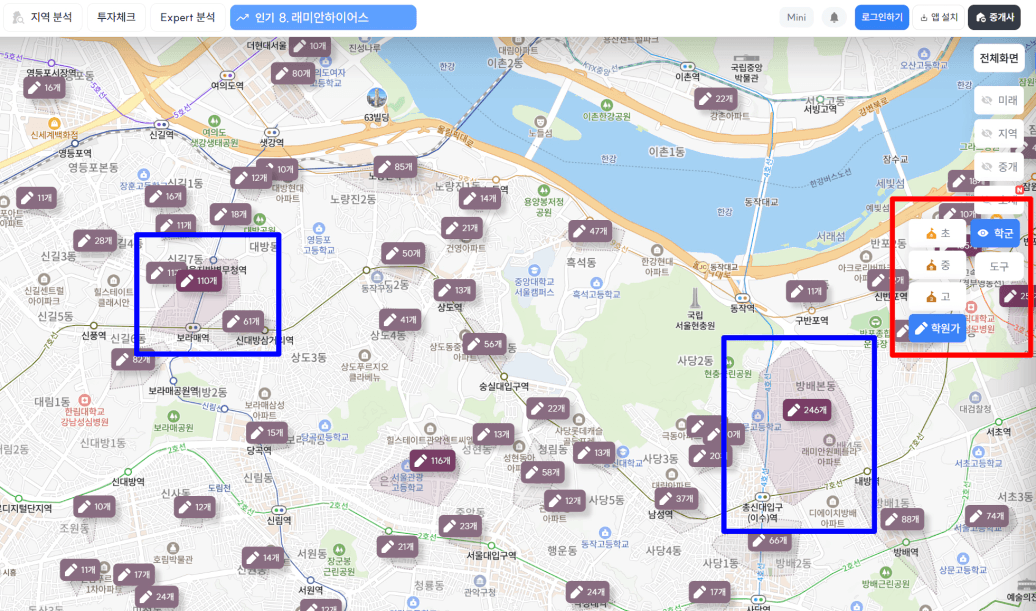Click the 63빌딩 landmark icon

377,98
